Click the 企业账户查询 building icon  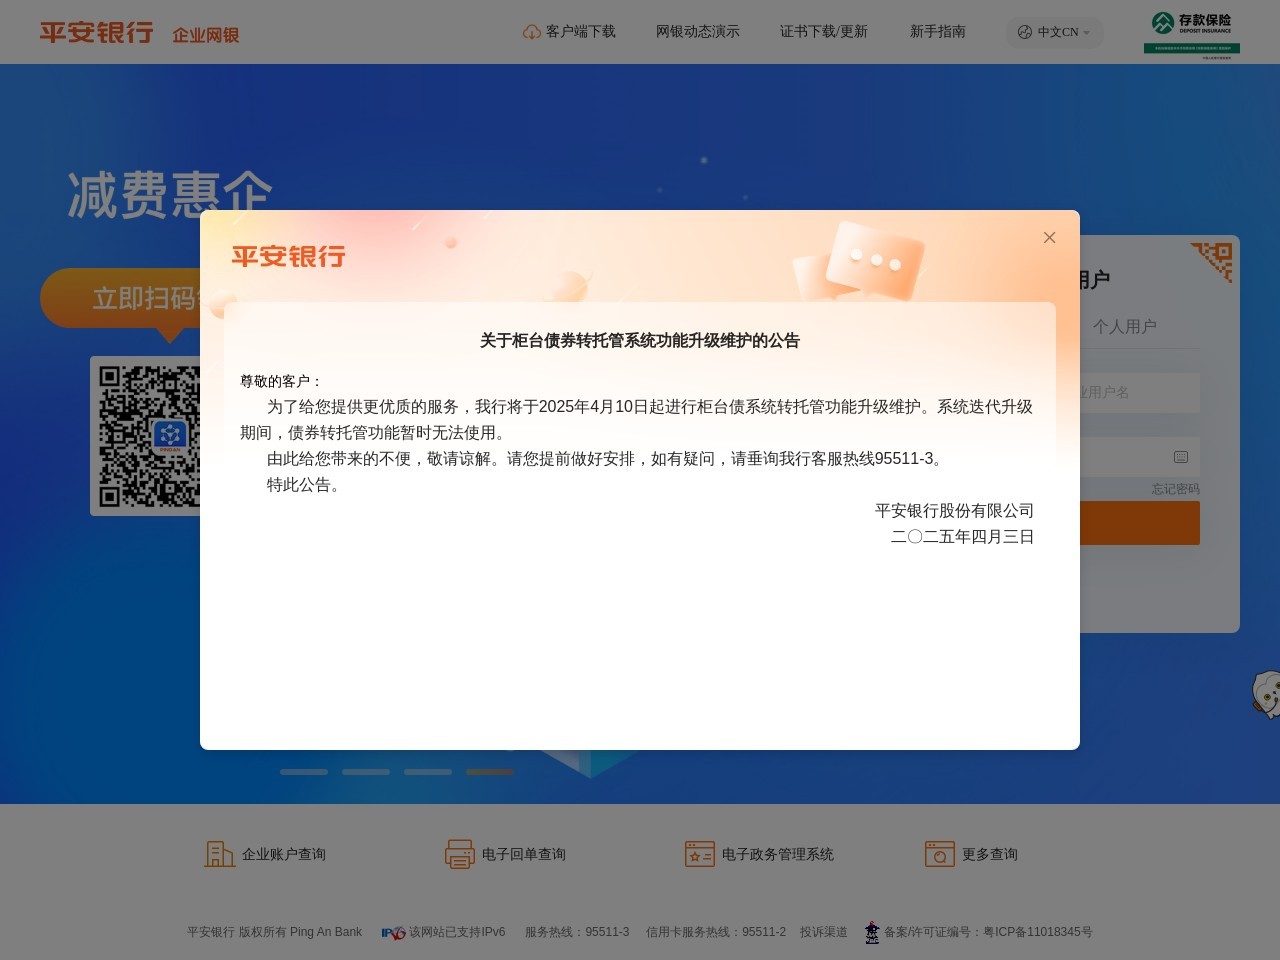point(219,854)
